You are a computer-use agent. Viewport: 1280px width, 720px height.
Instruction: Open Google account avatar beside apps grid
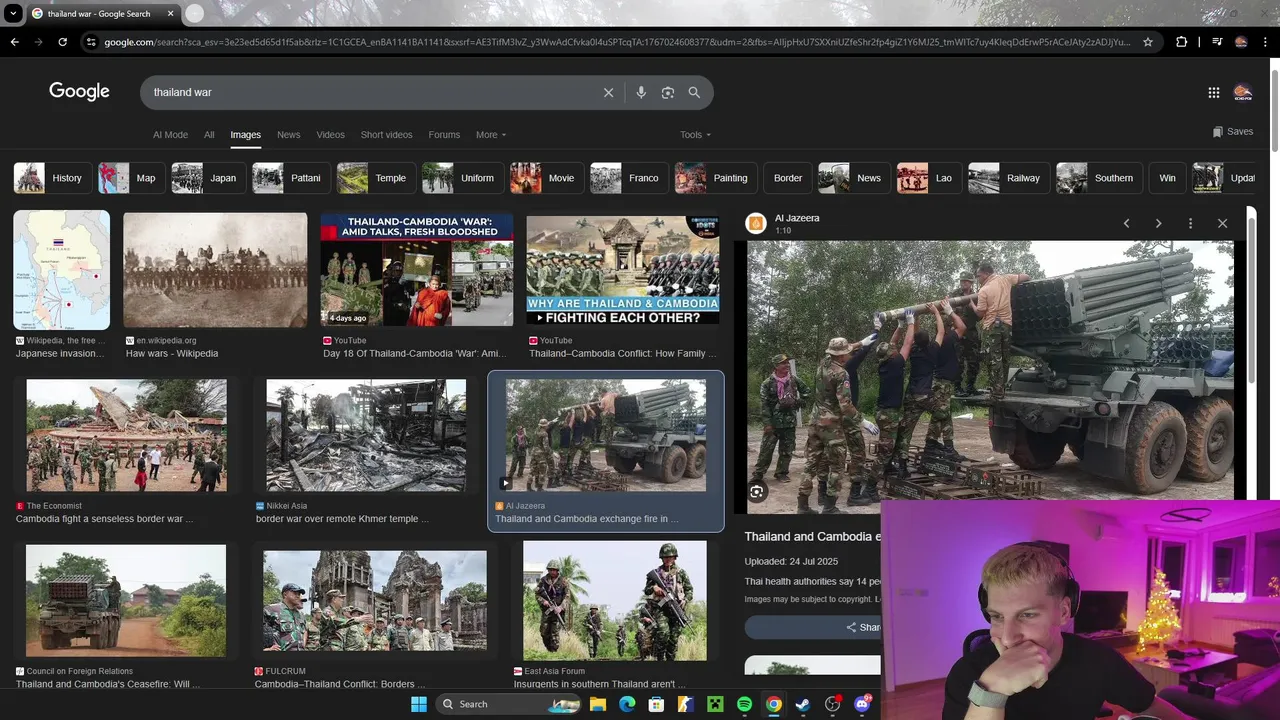(1243, 92)
